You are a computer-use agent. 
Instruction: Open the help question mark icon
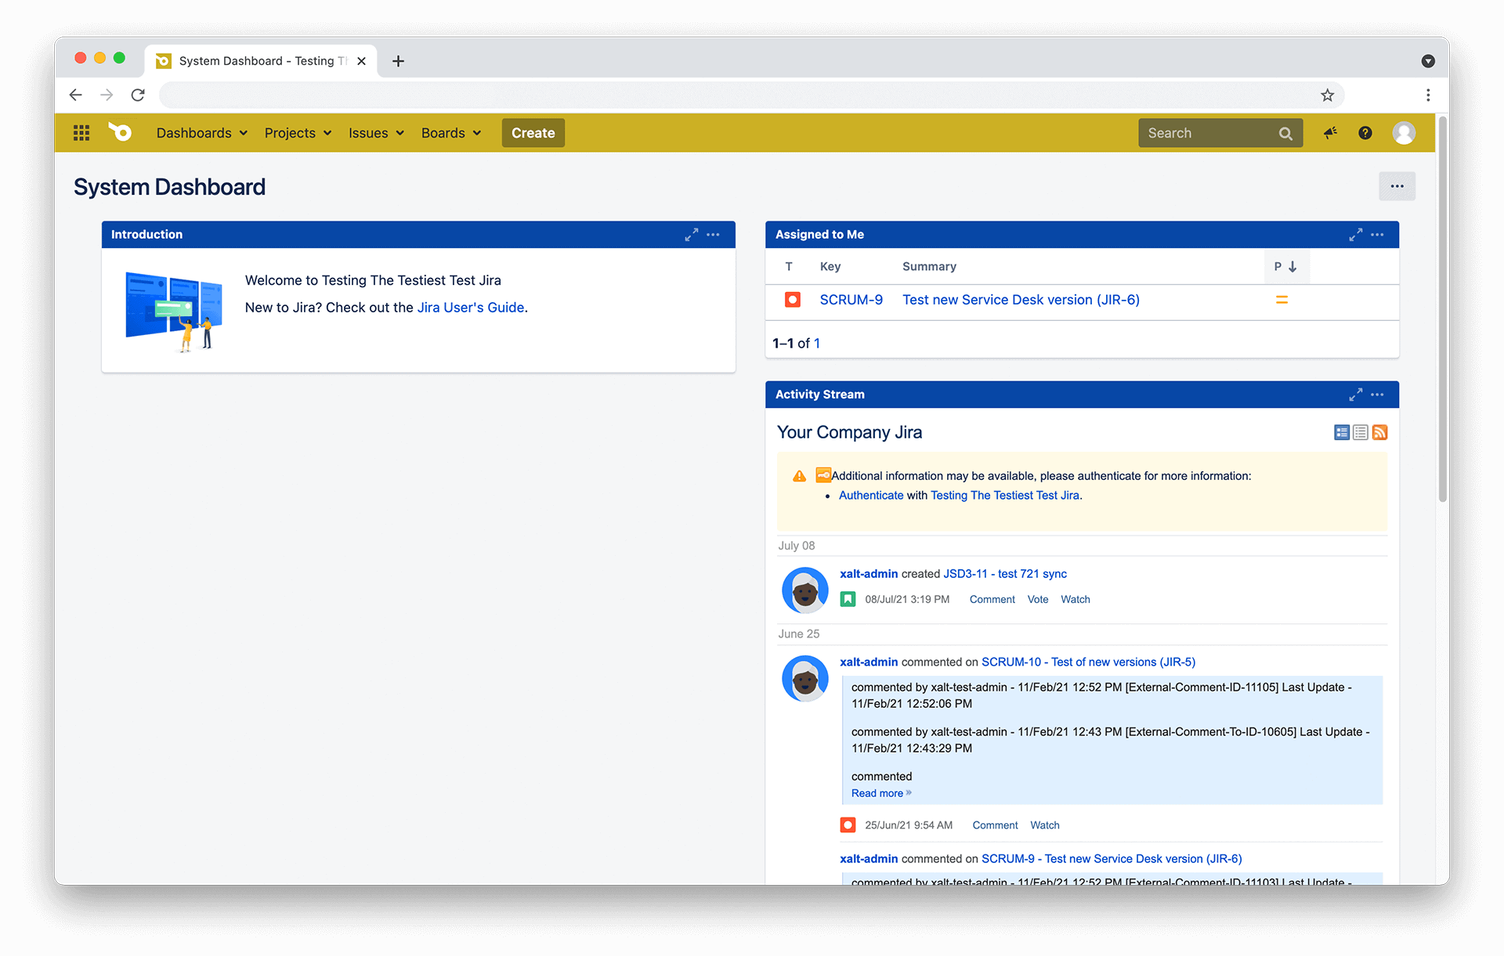click(1365, 133)
